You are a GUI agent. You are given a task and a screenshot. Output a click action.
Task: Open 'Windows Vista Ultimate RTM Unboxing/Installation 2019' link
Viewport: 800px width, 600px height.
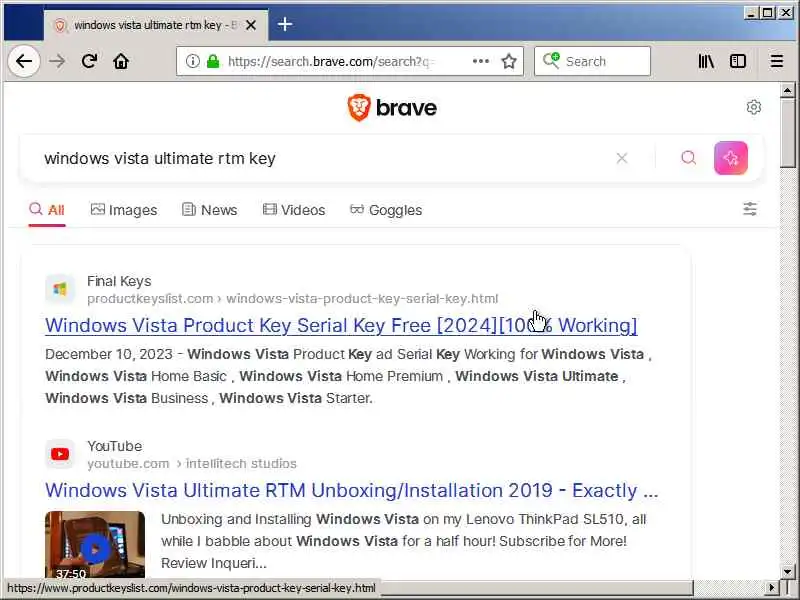tap(352, 490)
